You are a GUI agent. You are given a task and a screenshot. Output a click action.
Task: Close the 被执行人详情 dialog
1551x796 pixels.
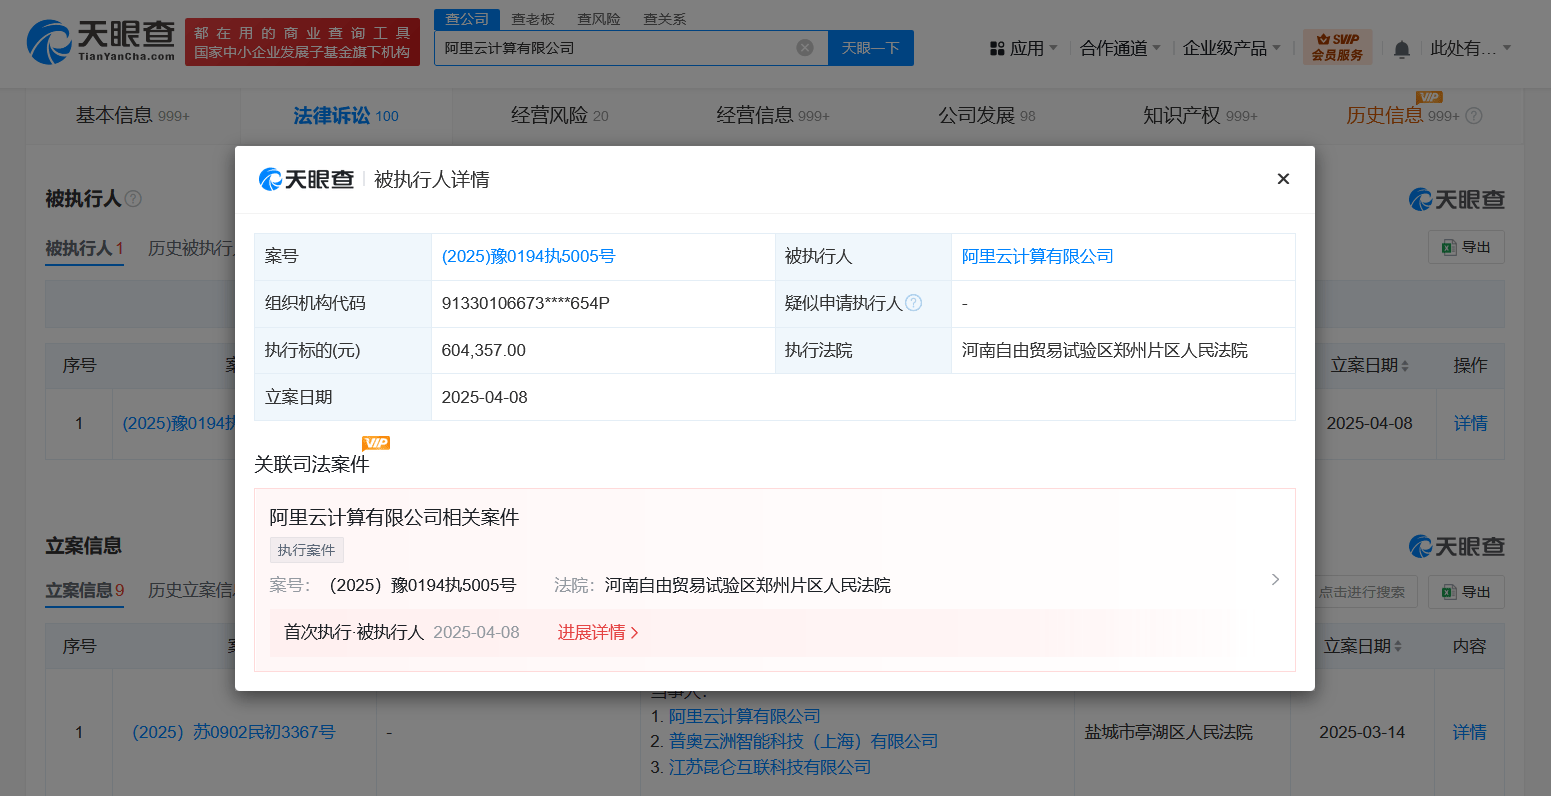point(1283,179)
